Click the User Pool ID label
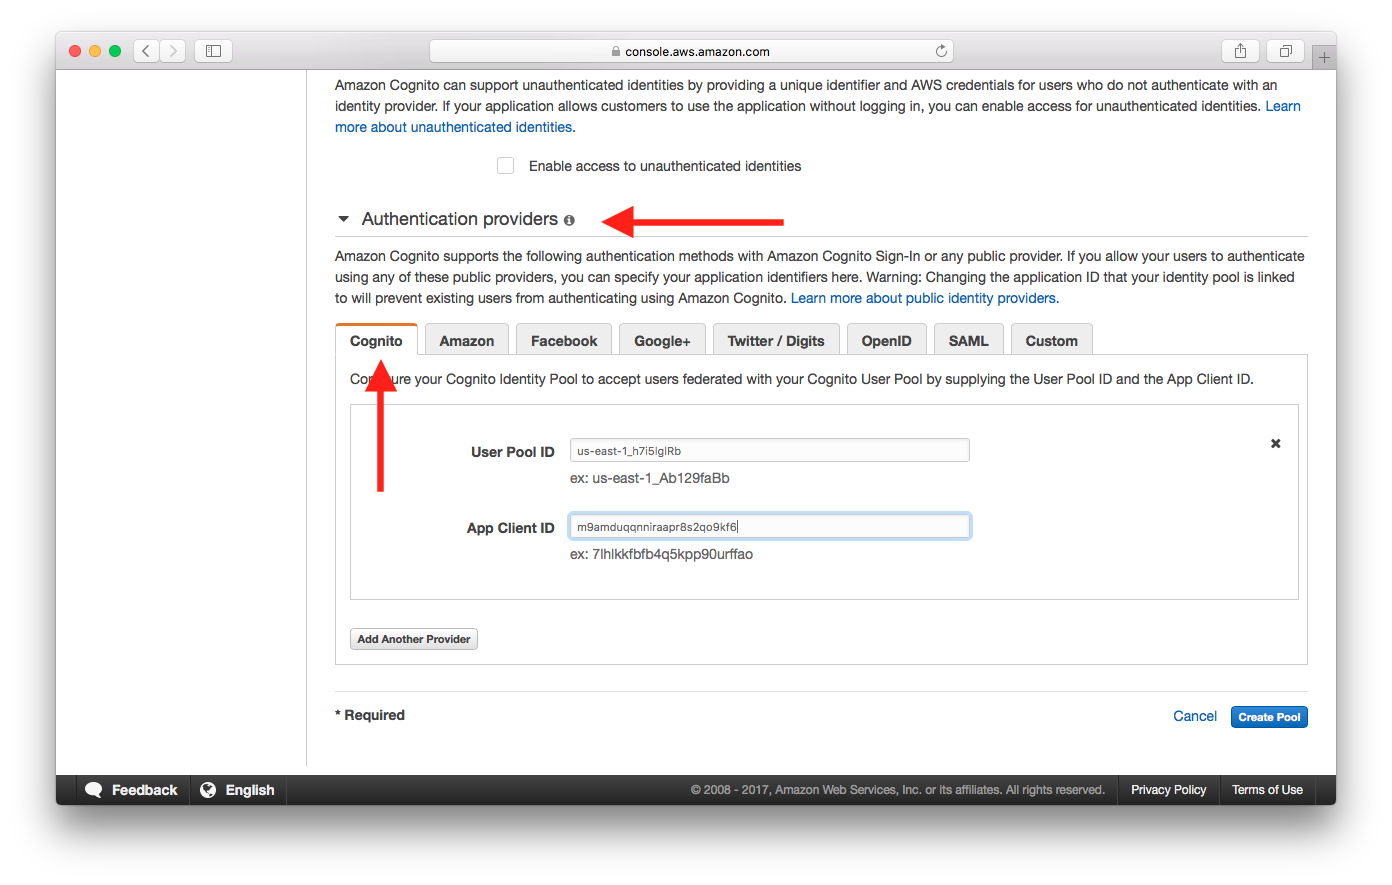Viewport: 1392px width, 885px height. (x=513, y=452)
